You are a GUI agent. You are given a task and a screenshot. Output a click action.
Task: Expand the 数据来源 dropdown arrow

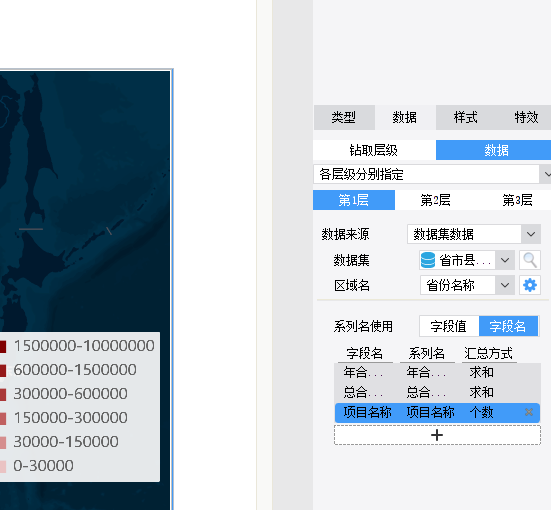point(531,234)
